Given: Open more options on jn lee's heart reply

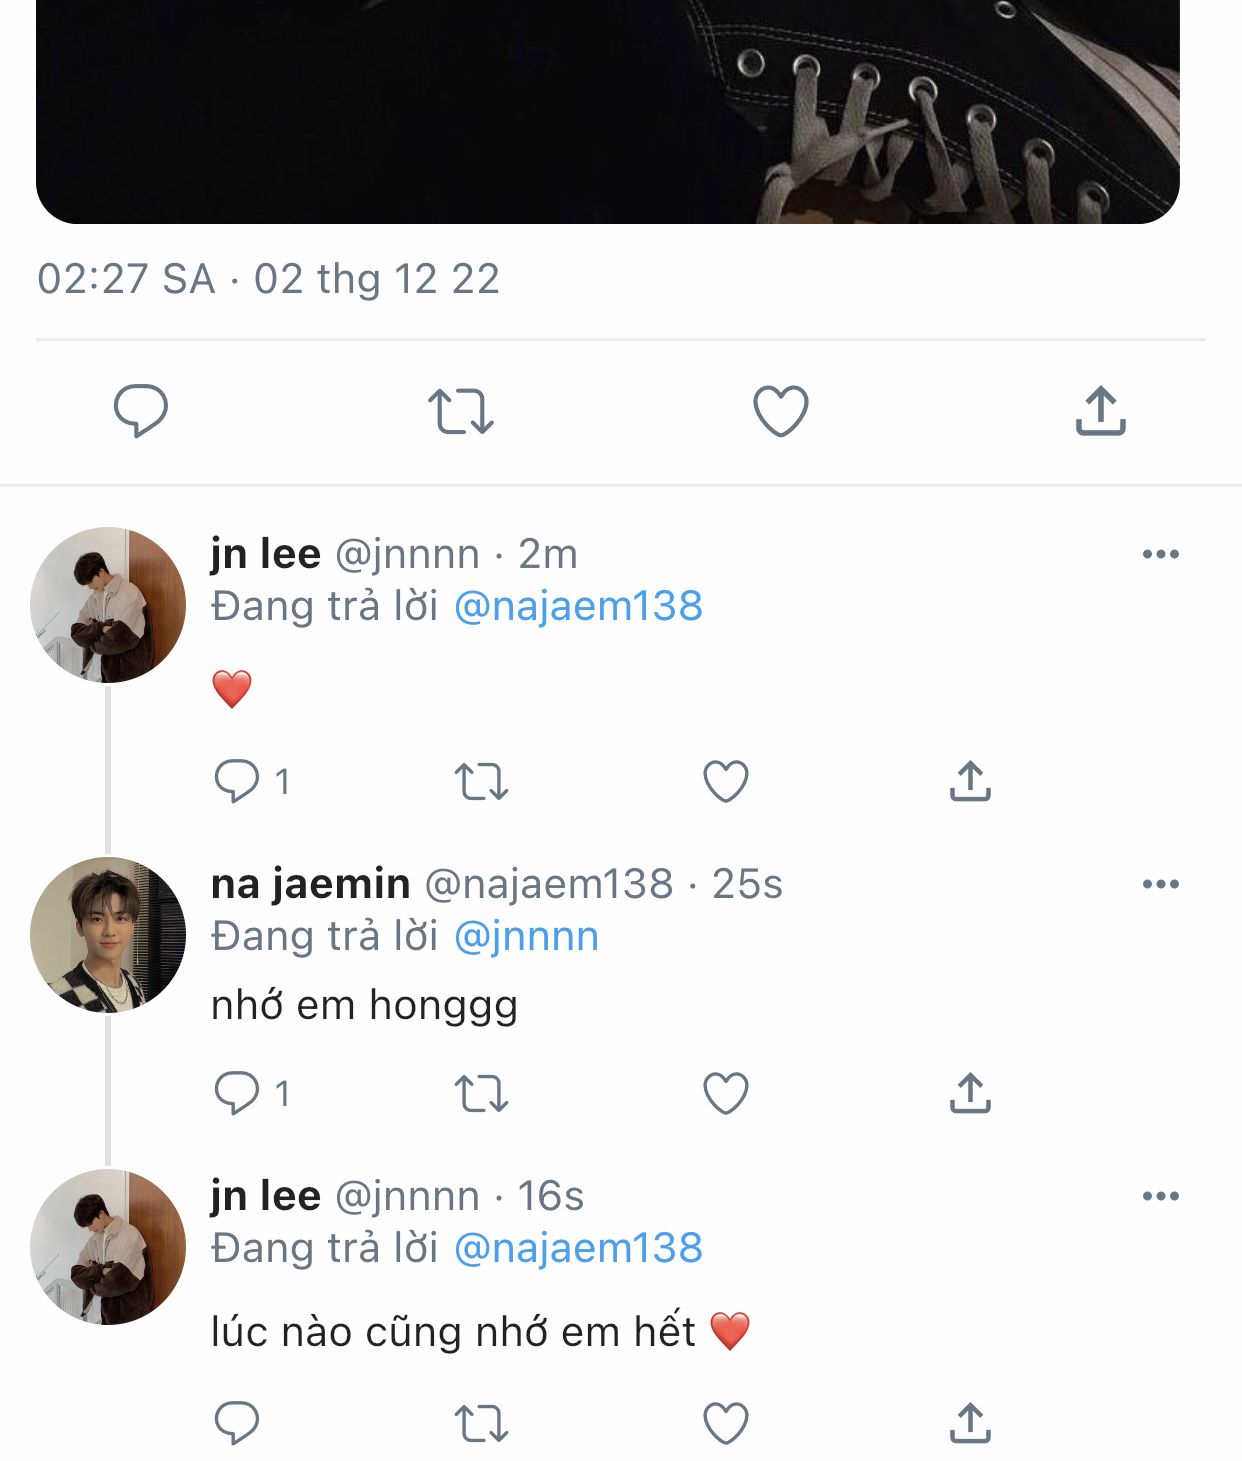Looking at the screenshot, I should click(1160, 554).
